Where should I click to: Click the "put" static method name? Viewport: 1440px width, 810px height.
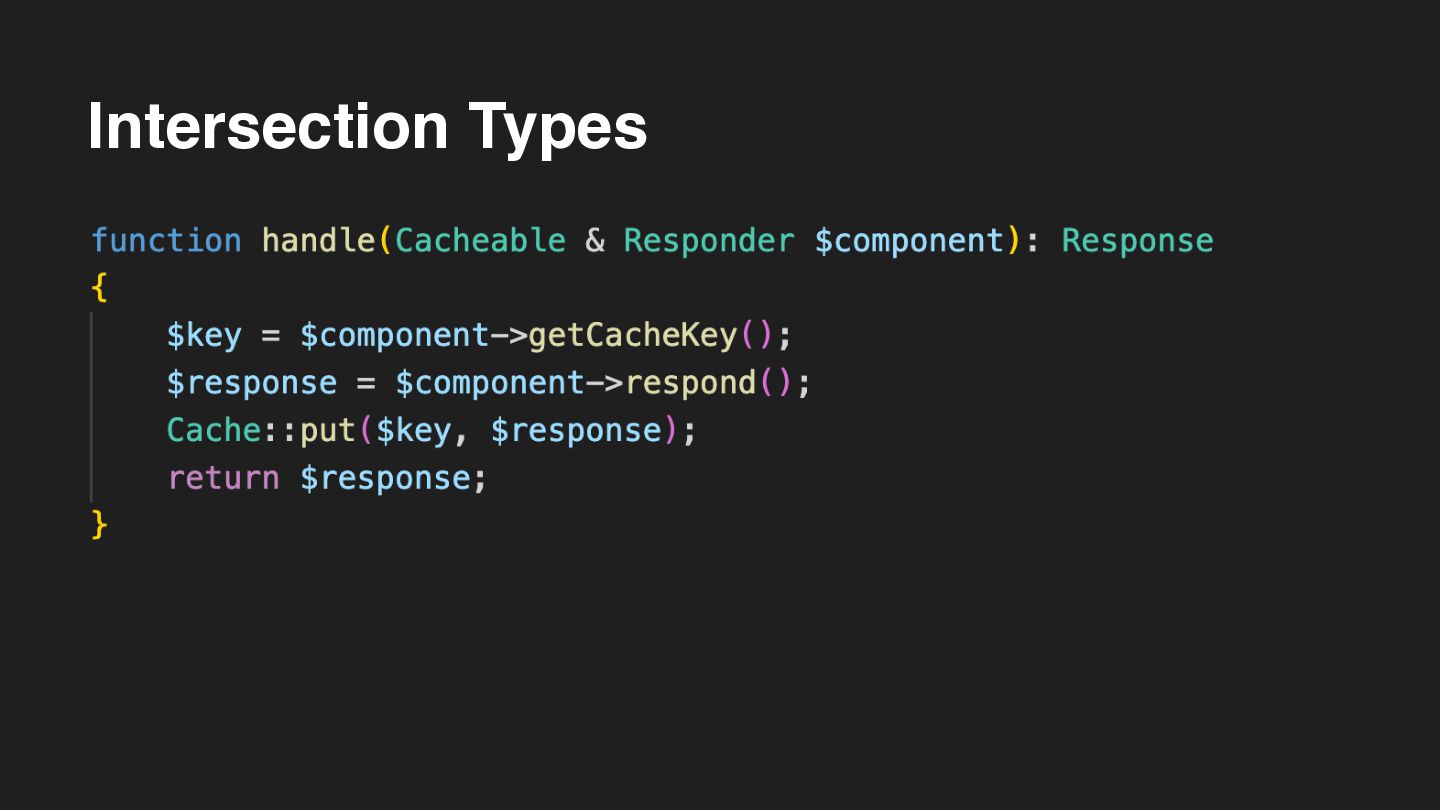328,430
